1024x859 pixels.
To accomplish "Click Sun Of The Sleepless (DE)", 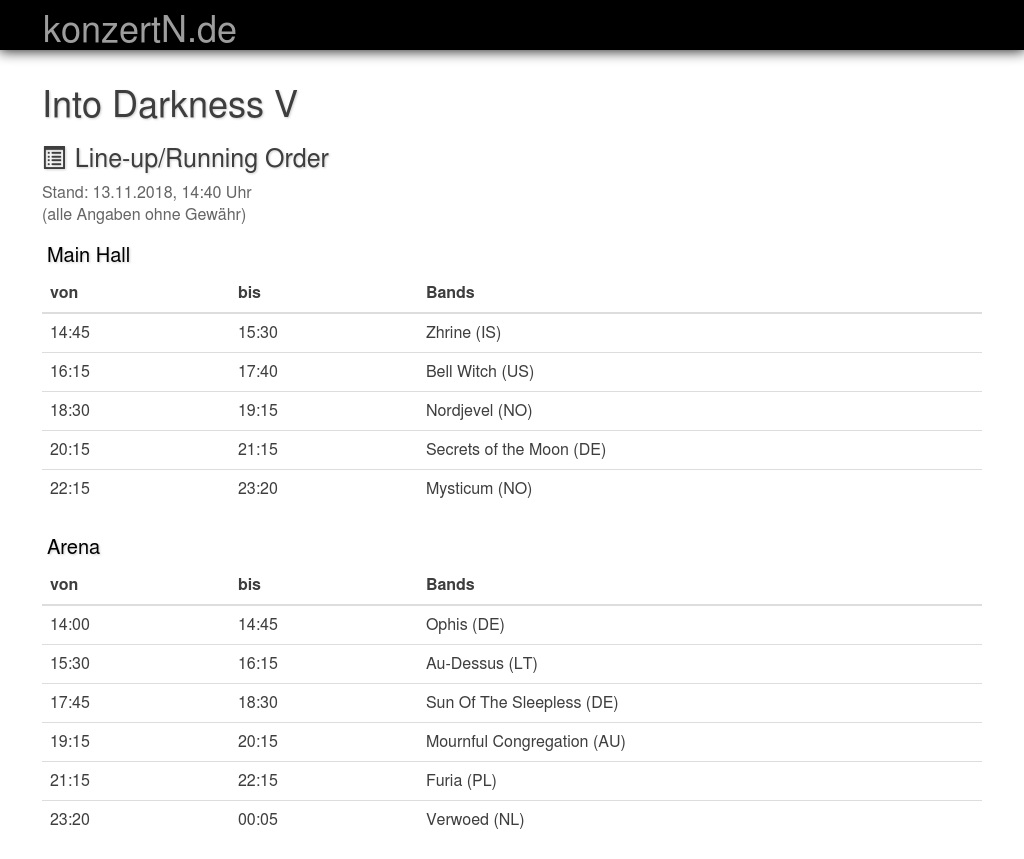I will [521, 703].
